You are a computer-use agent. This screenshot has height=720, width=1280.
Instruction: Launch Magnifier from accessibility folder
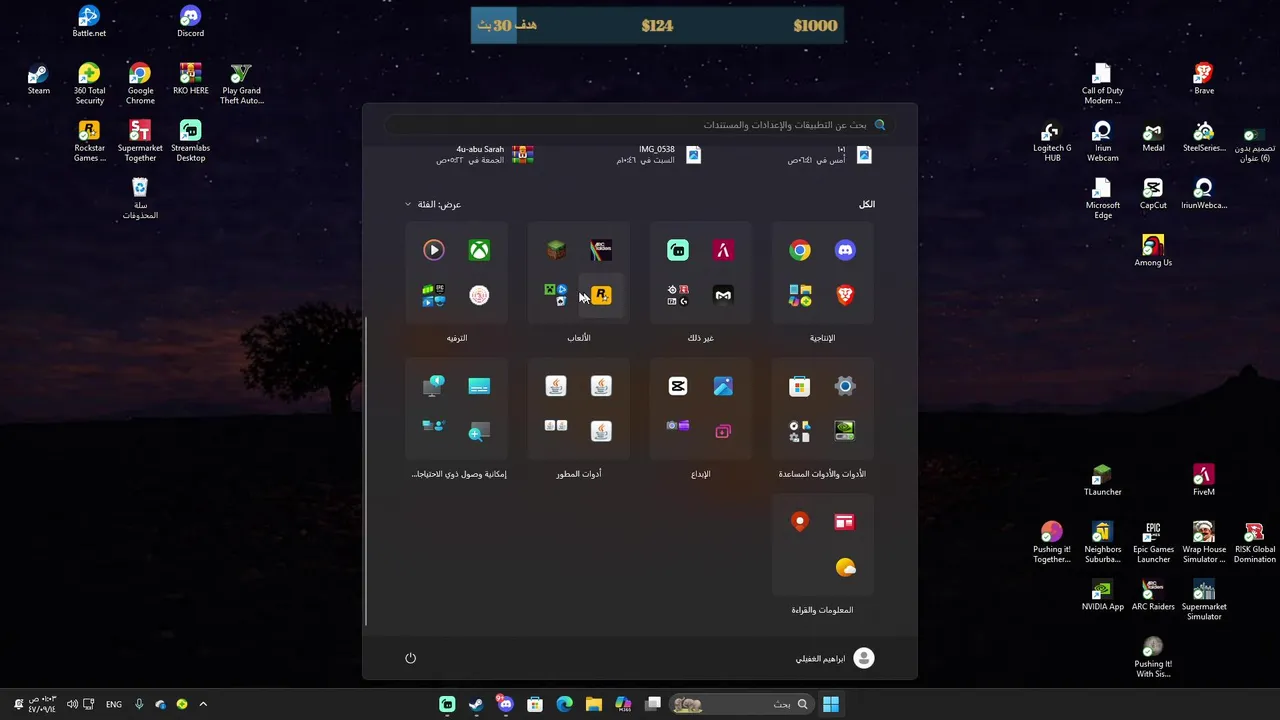(479, 431)
